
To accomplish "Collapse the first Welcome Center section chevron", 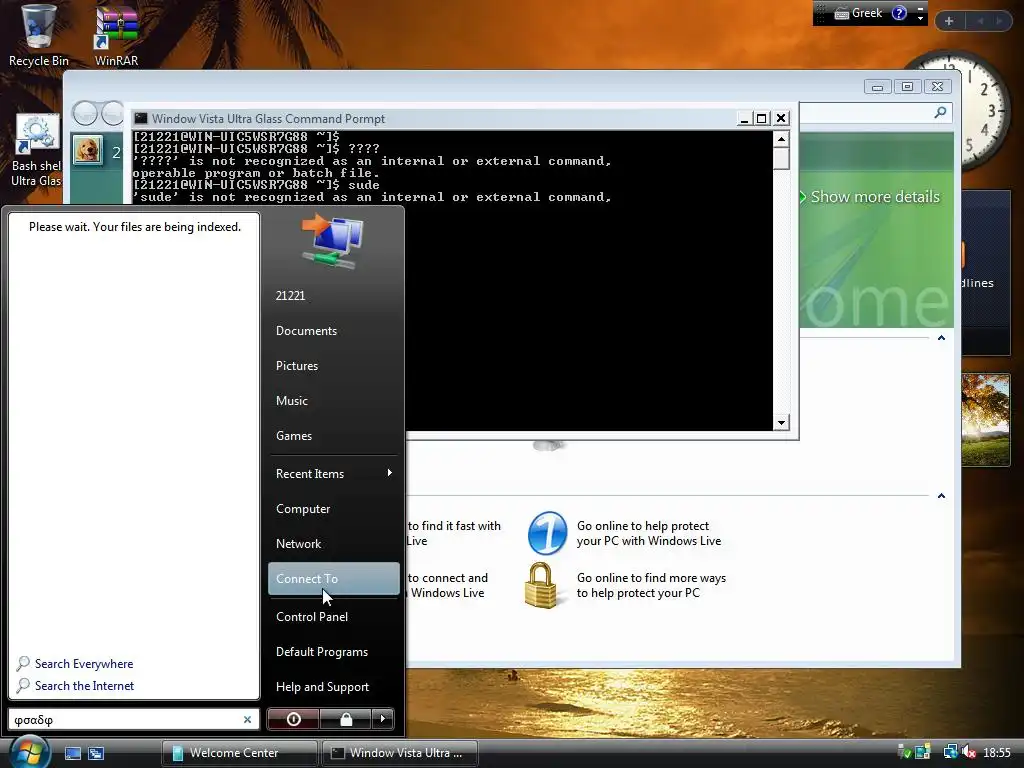I will pyautogui.click(x=941, y=338).
